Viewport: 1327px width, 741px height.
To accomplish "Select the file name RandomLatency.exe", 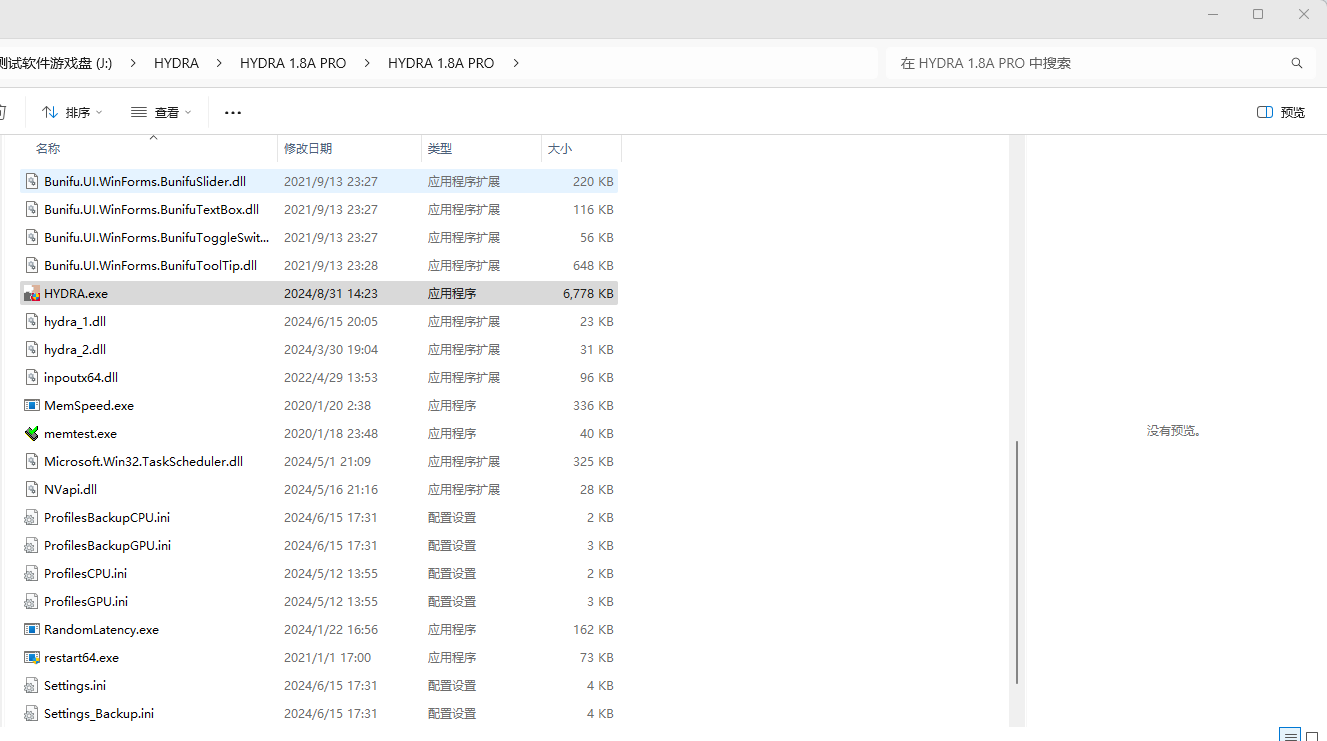I will [101, 630].
